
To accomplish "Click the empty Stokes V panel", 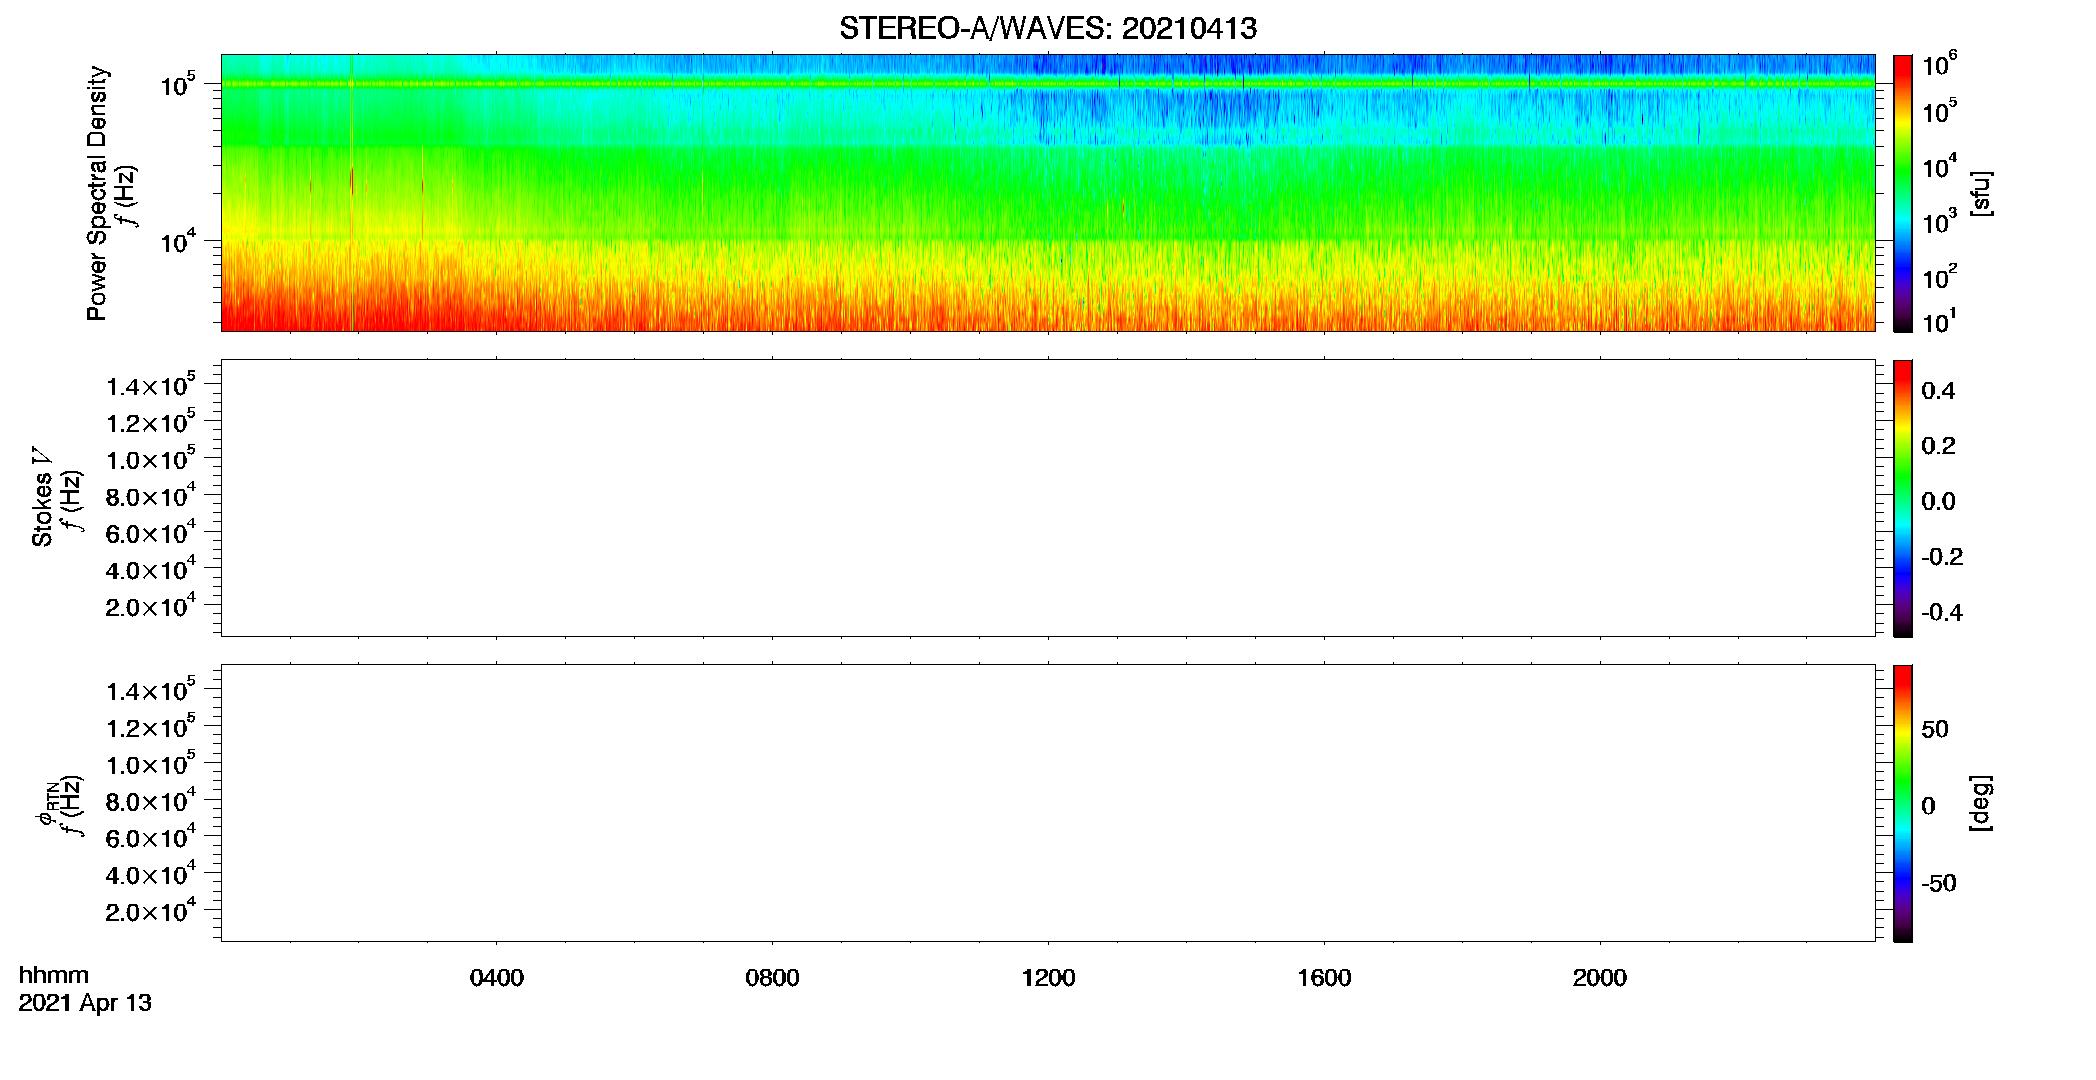I will tap(1048, 498).
